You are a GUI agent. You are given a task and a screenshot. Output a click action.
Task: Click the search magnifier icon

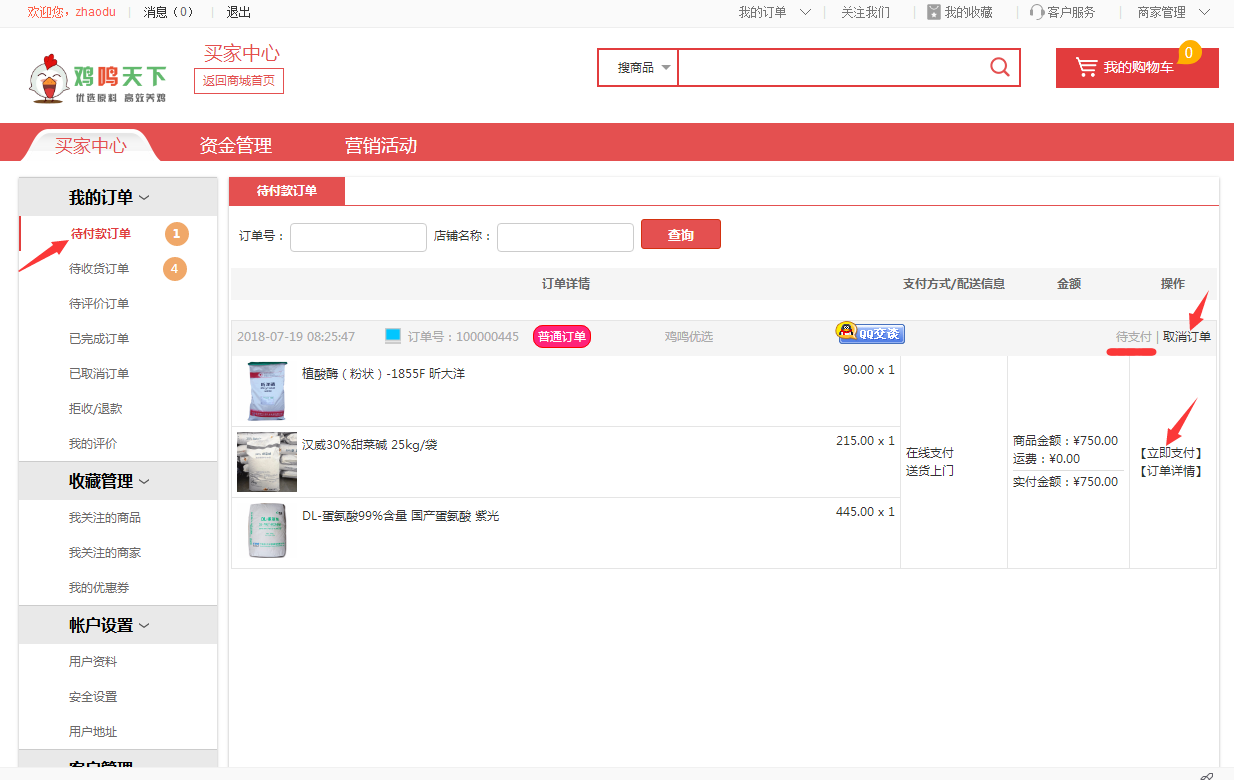point(999,67)
